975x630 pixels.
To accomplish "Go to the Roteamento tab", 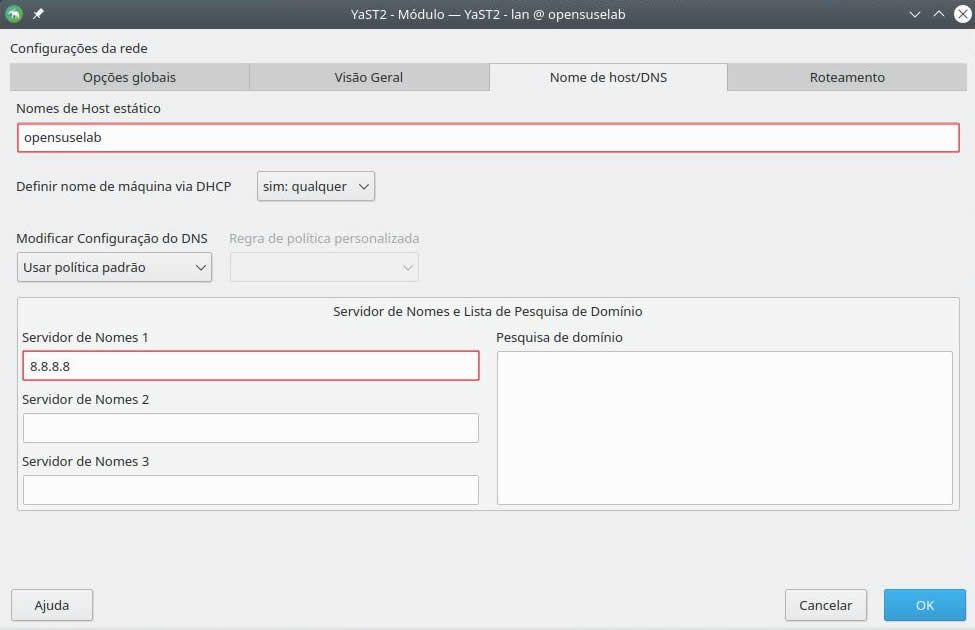I will [847, 77].
